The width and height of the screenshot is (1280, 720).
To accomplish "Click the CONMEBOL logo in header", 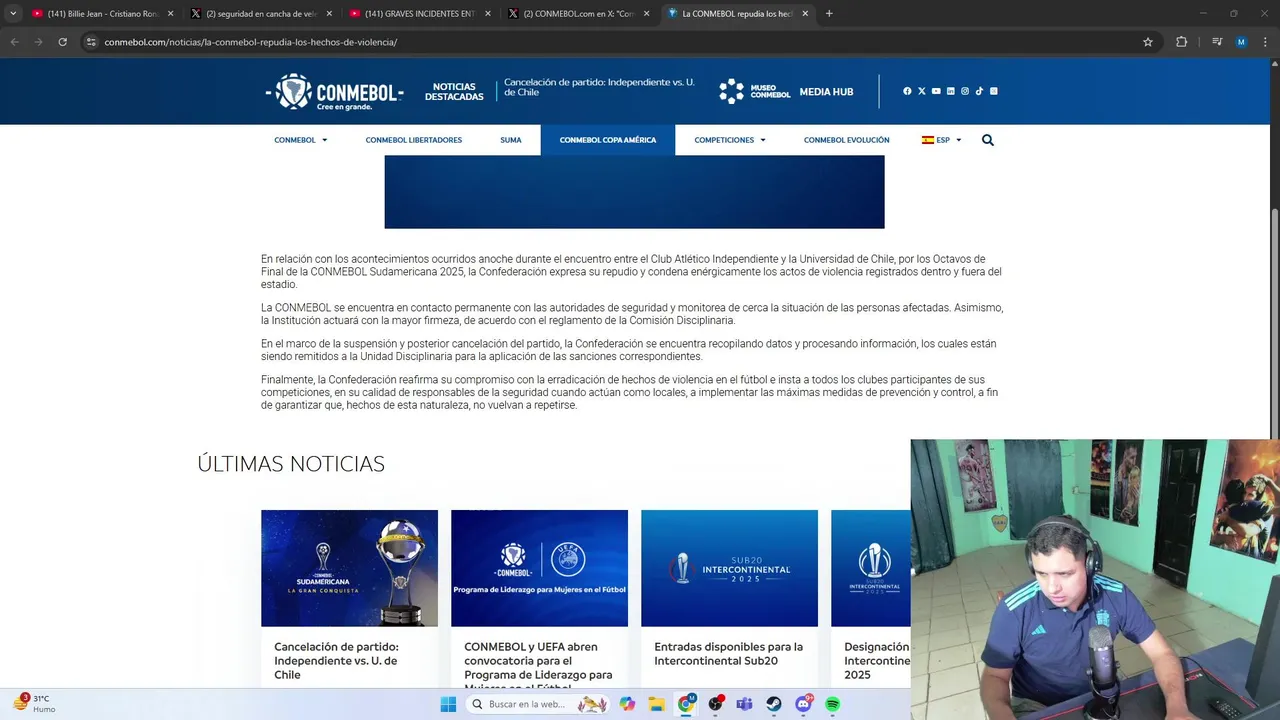I will [x=334, y=92].
